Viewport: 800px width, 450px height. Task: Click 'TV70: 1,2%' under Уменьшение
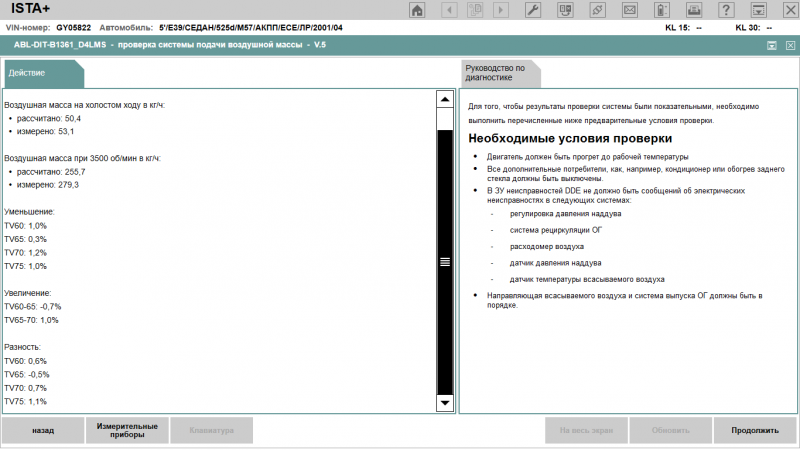tap(25, 253)
